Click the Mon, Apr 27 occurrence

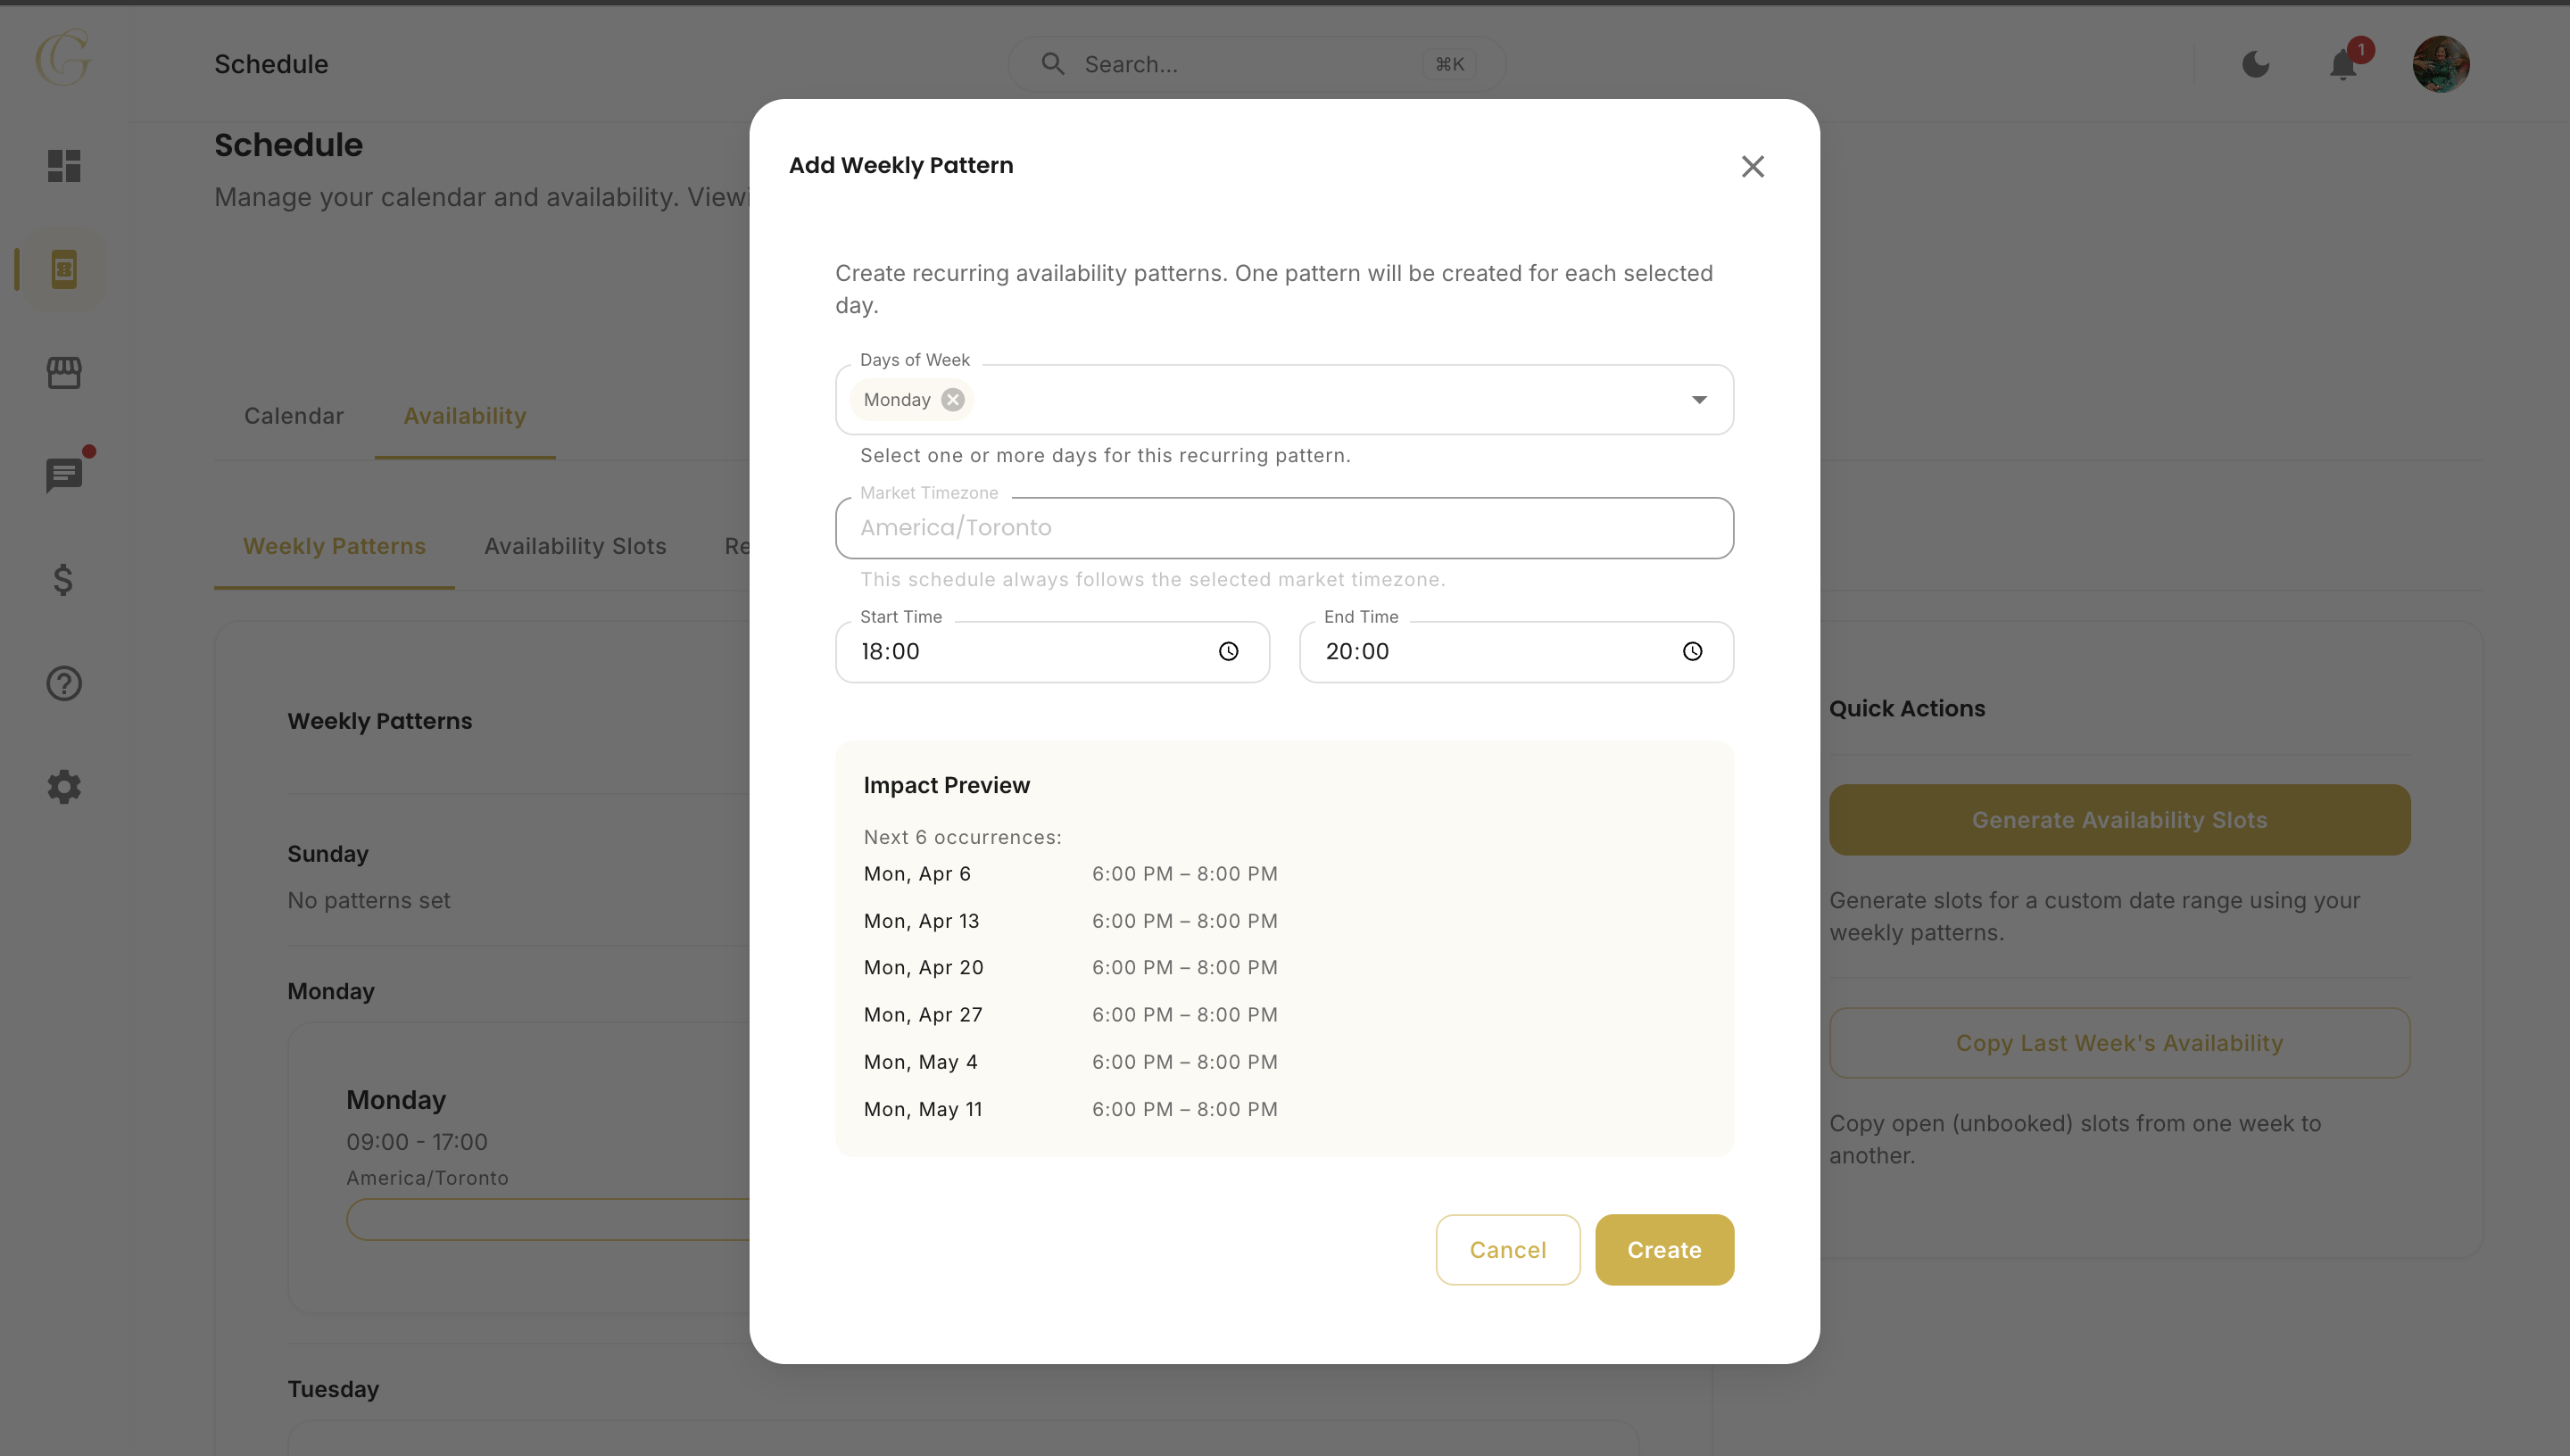point(923,1015)
